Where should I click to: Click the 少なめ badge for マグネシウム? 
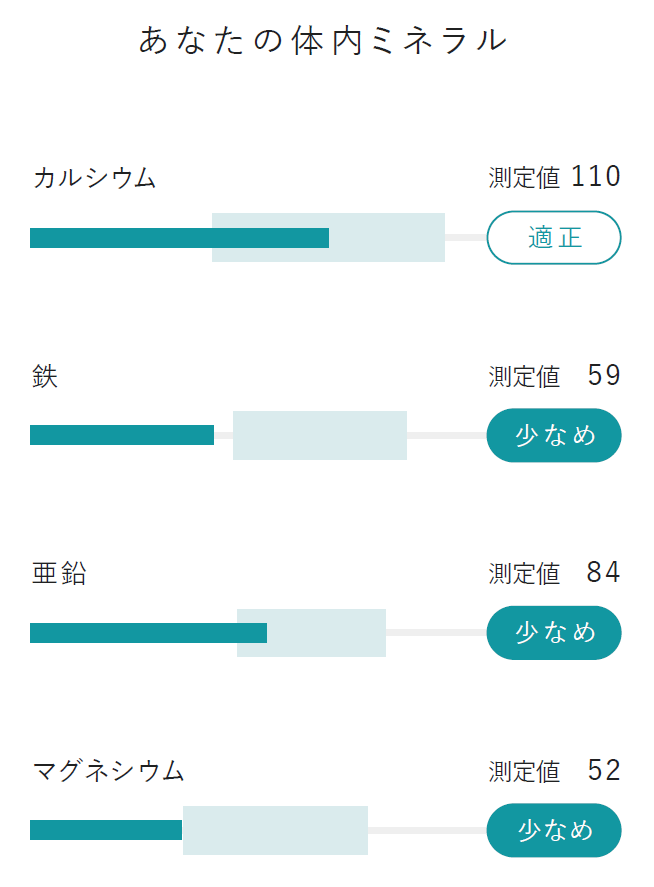pyautogui.click(x=554, y=830)
